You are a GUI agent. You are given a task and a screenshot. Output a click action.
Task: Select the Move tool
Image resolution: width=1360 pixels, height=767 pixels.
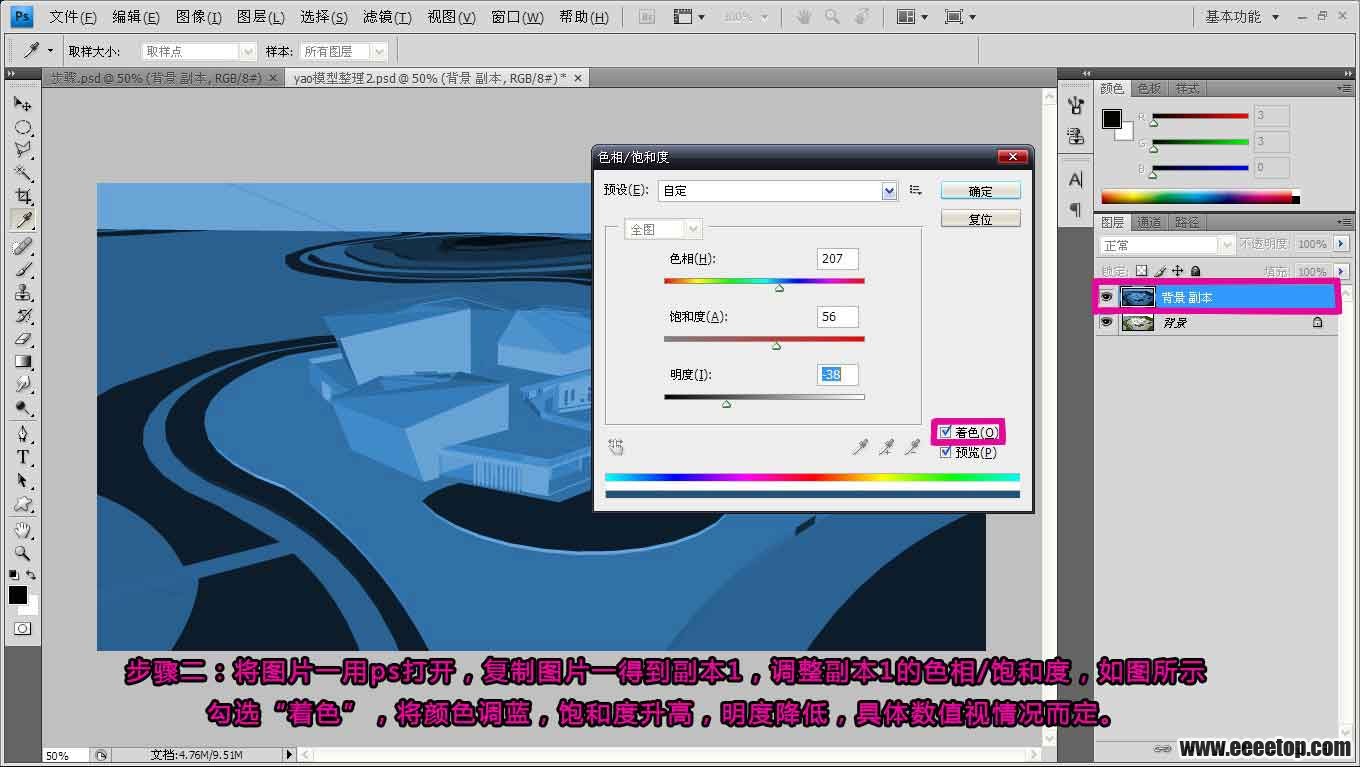tap(22, 103)
